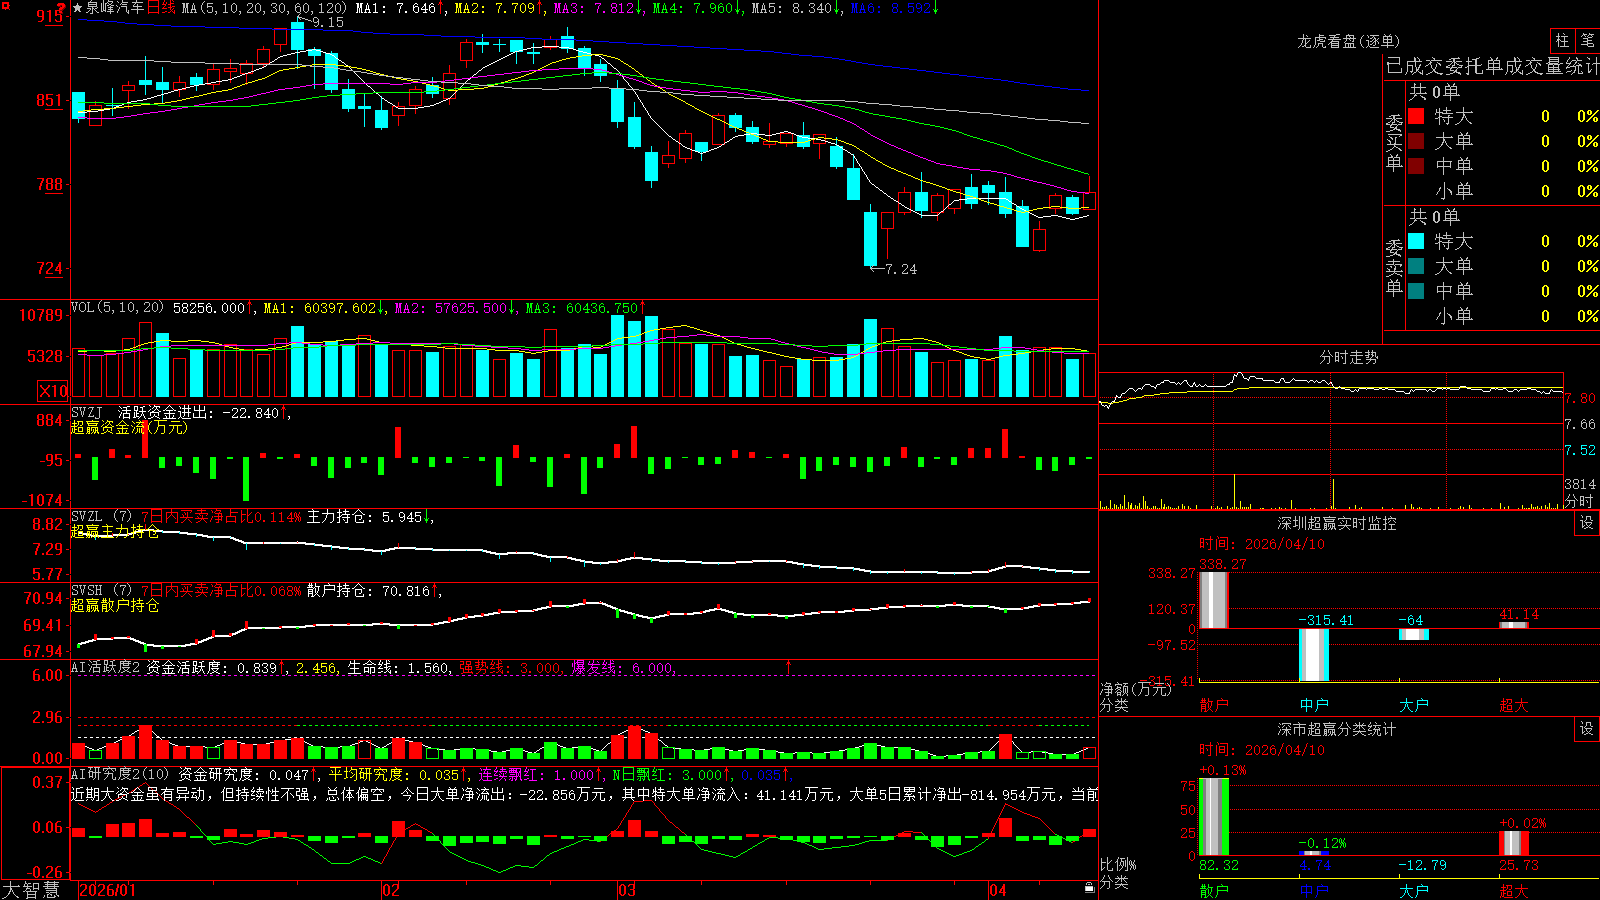Click the teal 大单 sell-order legend square

tap(1416, 266)
